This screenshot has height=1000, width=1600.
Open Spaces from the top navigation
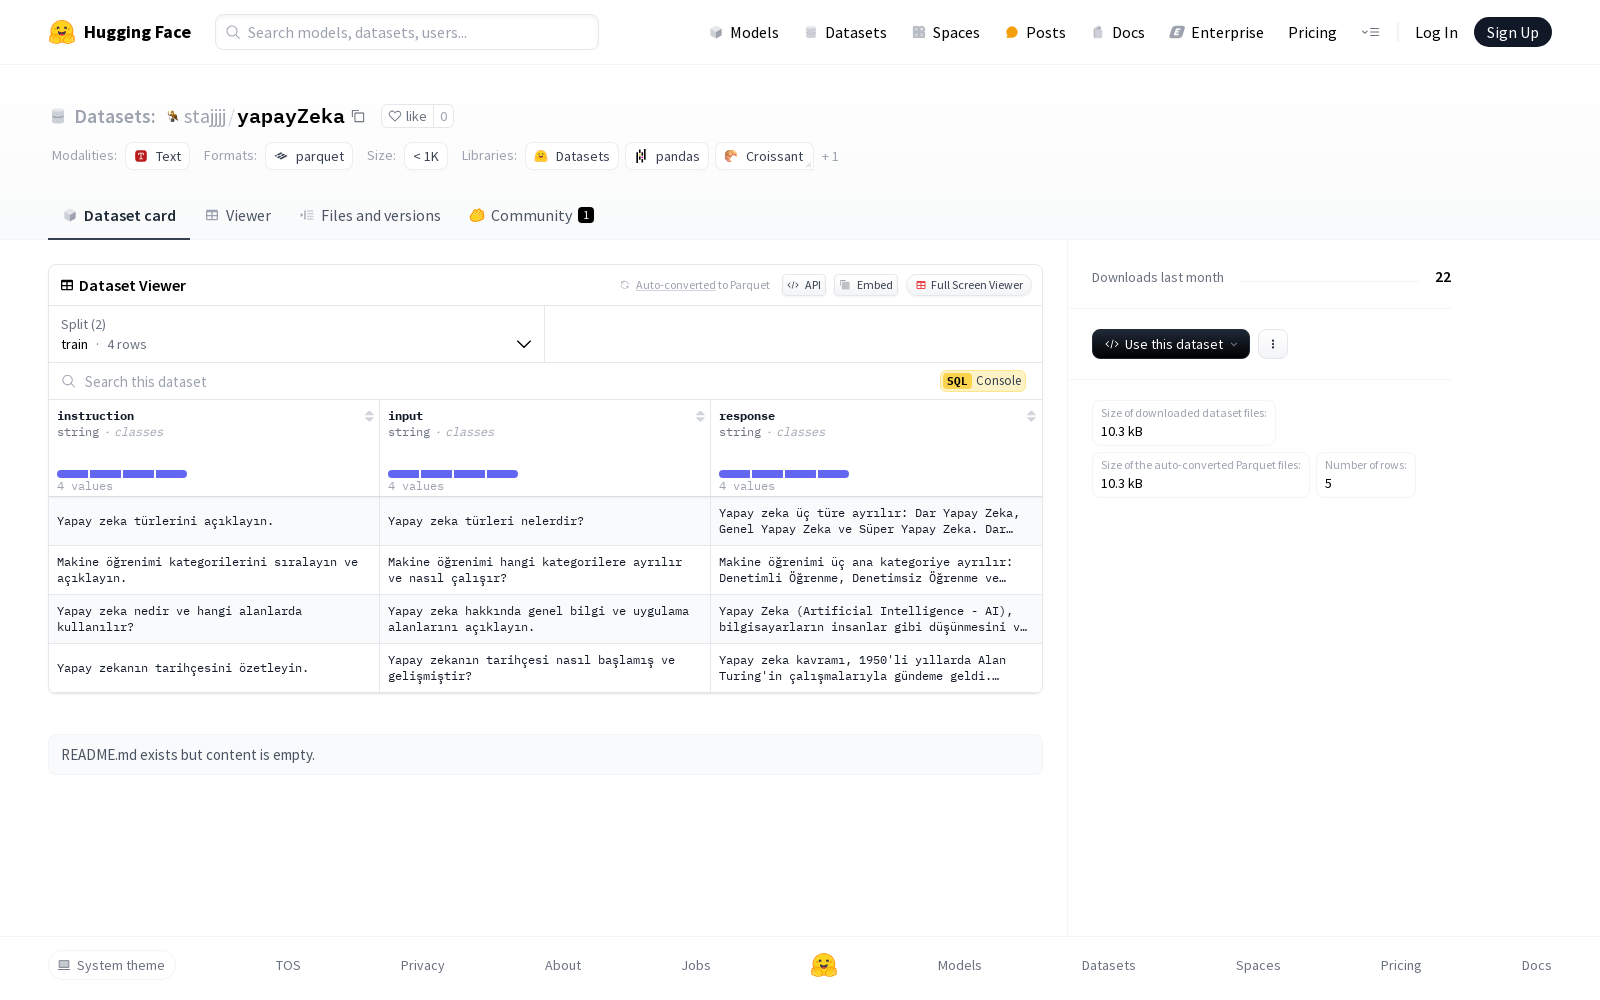(945, 32)
